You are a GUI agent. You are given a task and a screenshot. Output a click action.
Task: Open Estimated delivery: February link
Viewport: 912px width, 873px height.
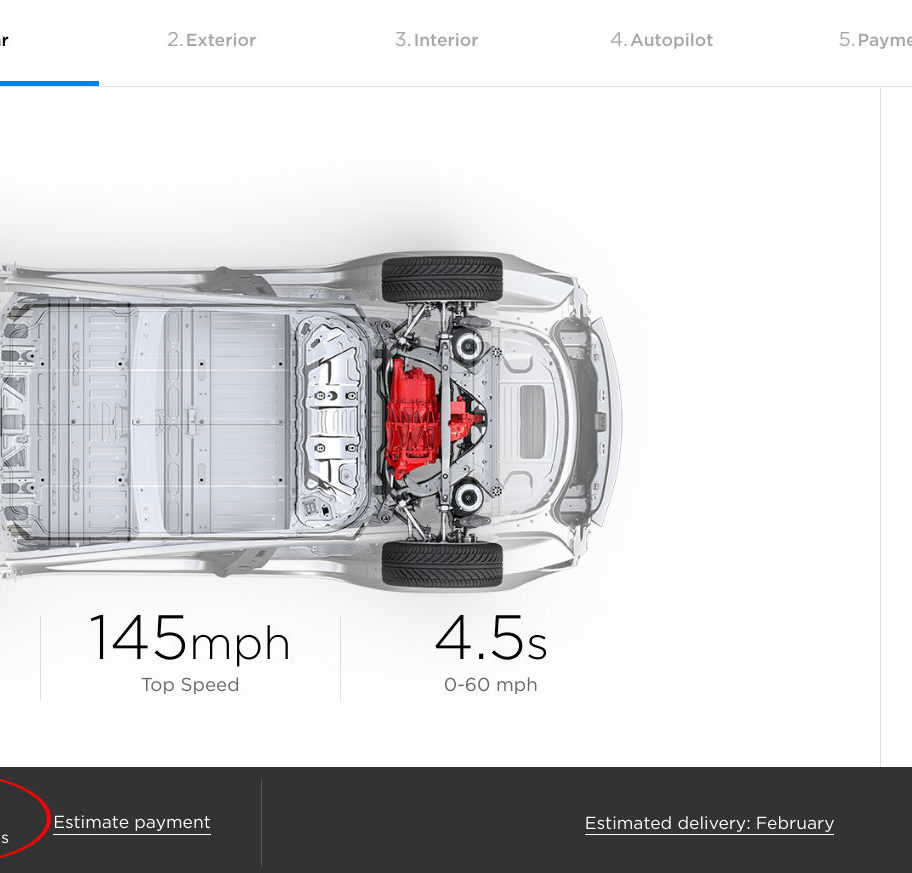pos(709,824)
